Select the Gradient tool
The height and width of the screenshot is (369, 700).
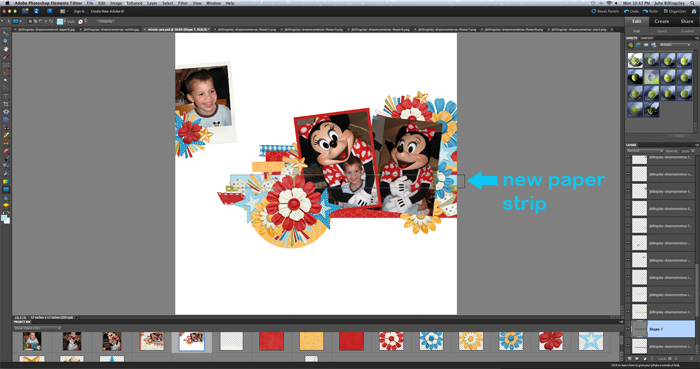6,182
